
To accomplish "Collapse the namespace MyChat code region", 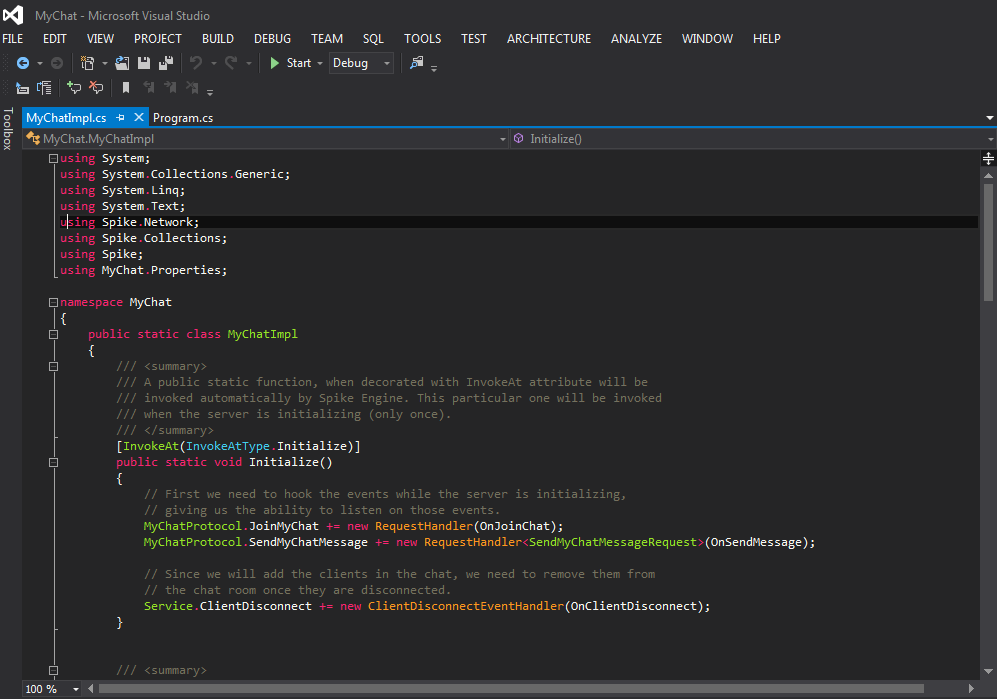I will coord(53,301).
